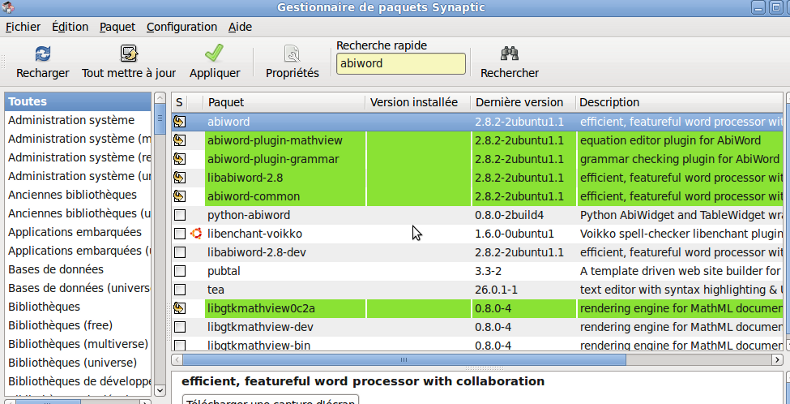
Task: Select the libgtkmathview-dev package name
Action: click(x=260, y=327)
